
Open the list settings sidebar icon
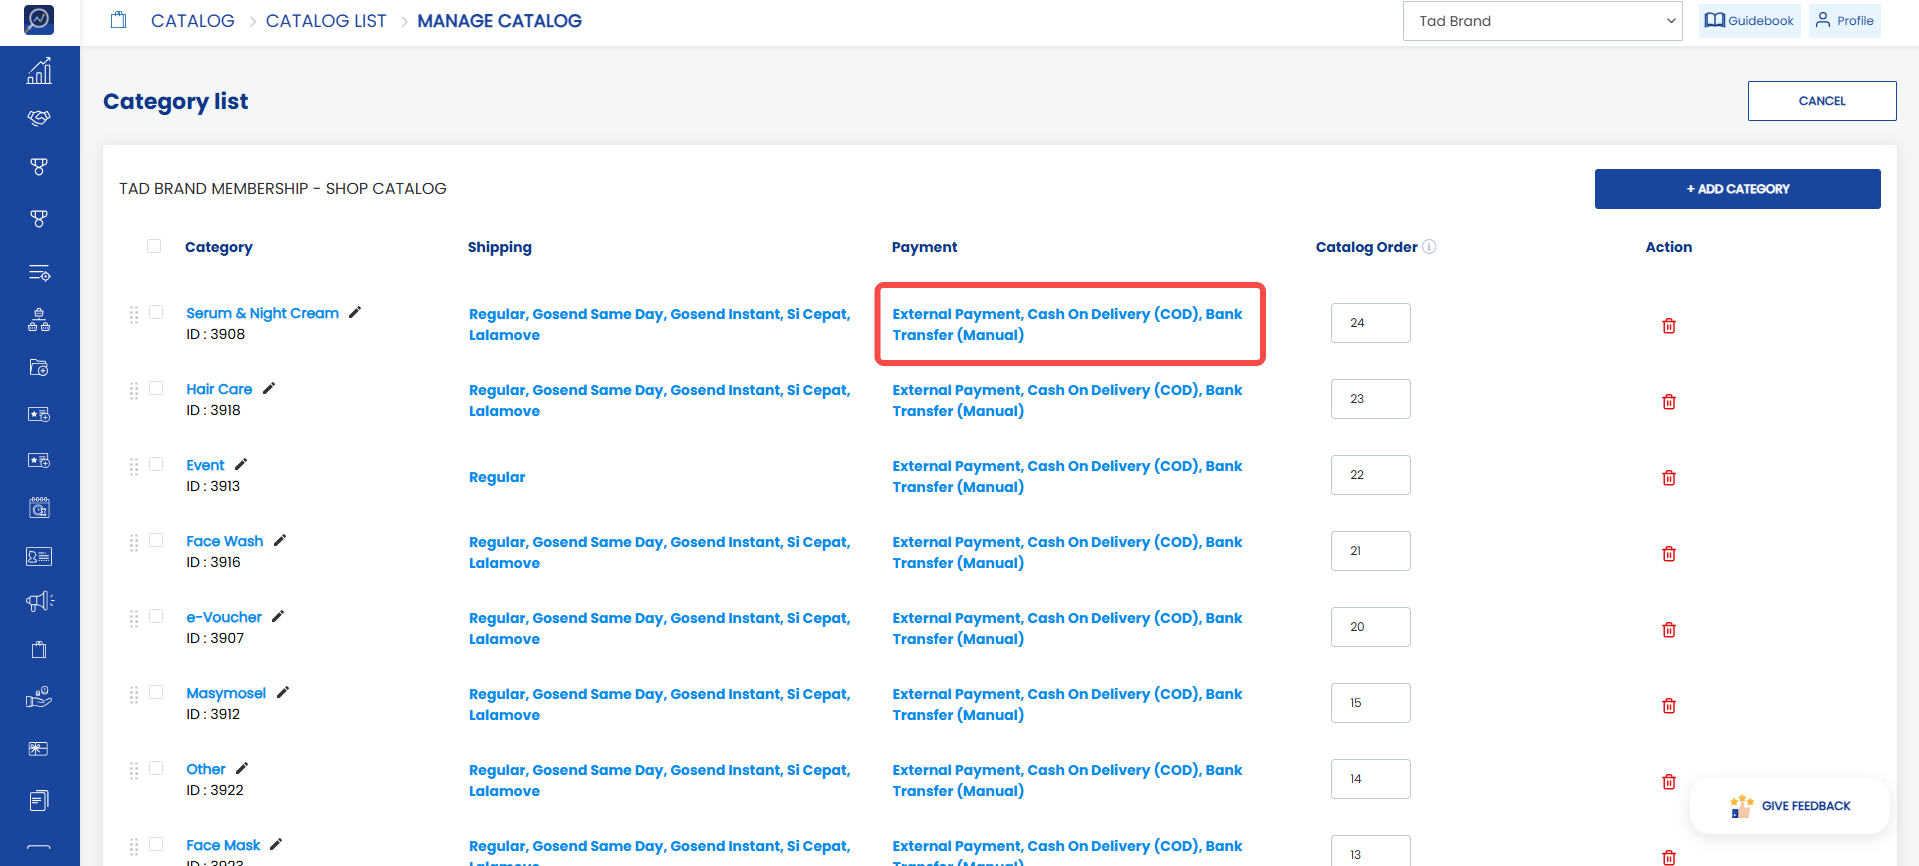(x=39, y=273)
